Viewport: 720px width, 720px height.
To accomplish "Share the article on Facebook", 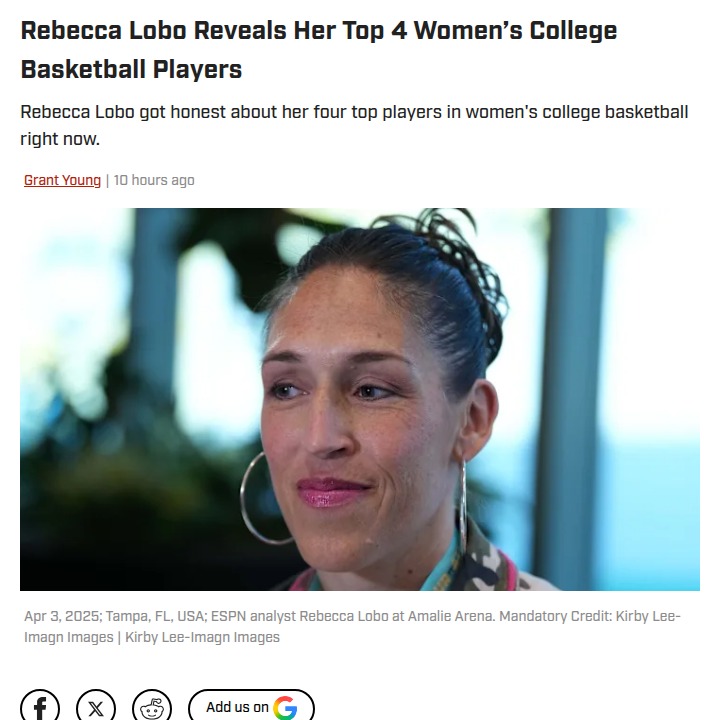I will coord(40,707).
